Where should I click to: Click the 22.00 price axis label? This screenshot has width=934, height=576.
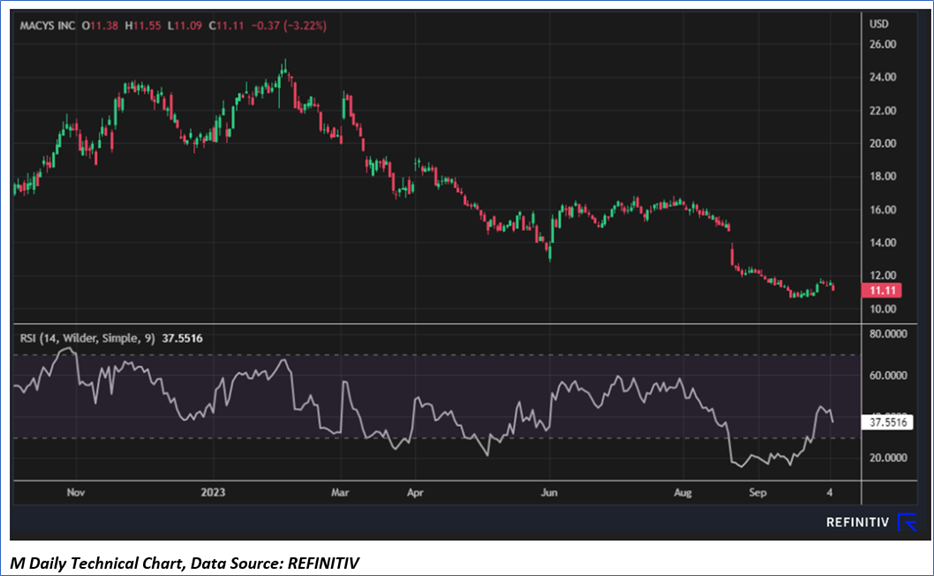pos(883,111)
